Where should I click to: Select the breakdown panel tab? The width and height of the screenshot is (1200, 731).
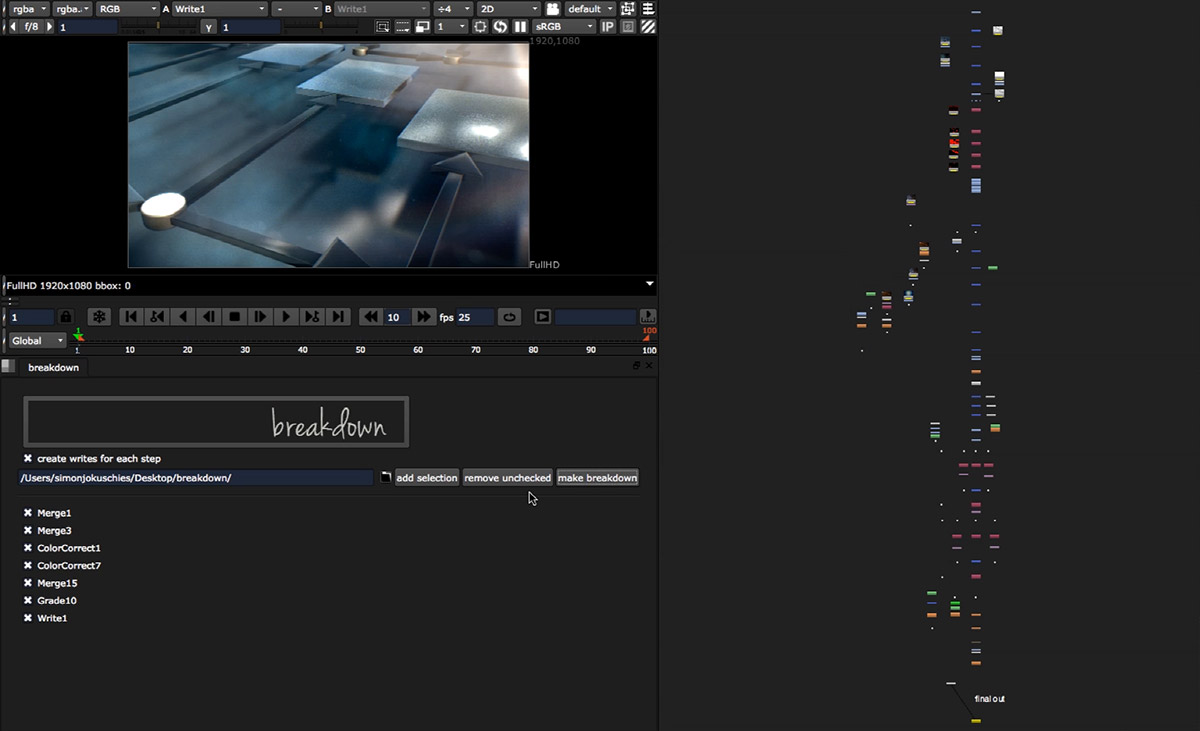point(53,368)
